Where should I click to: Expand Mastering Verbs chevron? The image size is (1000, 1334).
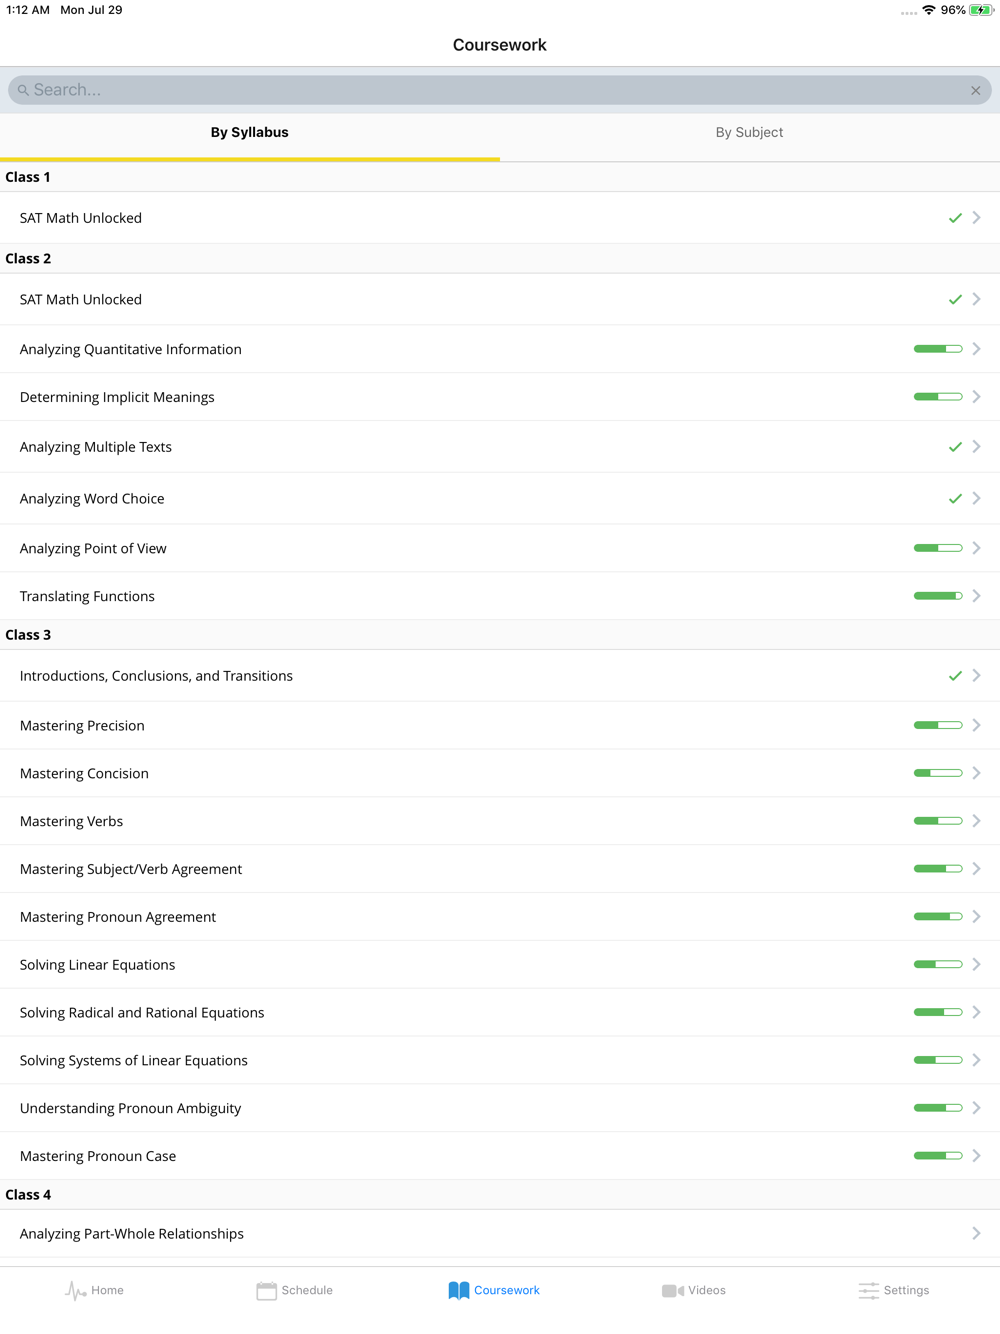pyautogui.click(x=976, y=821)
